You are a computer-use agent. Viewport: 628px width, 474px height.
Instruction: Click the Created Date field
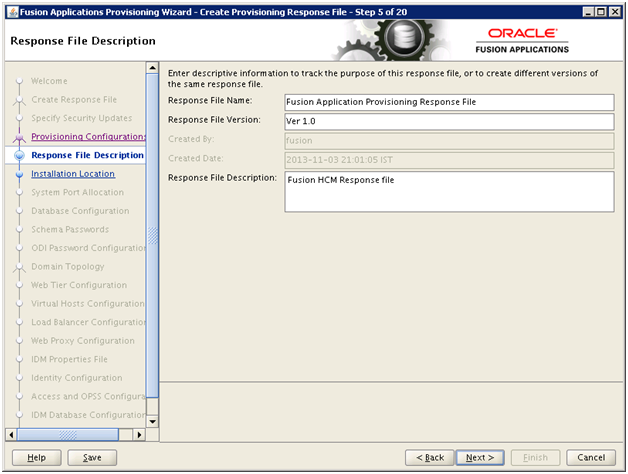[449, 160]
